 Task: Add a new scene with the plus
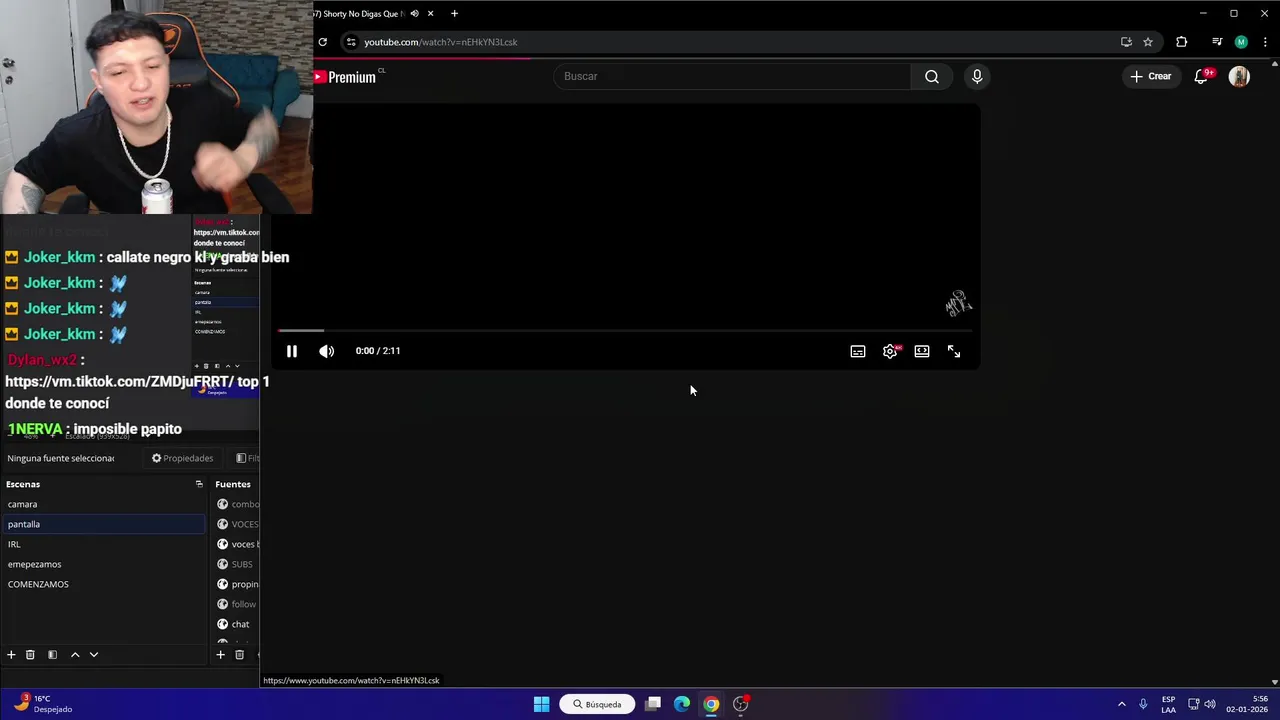click(x=11, y=654)
